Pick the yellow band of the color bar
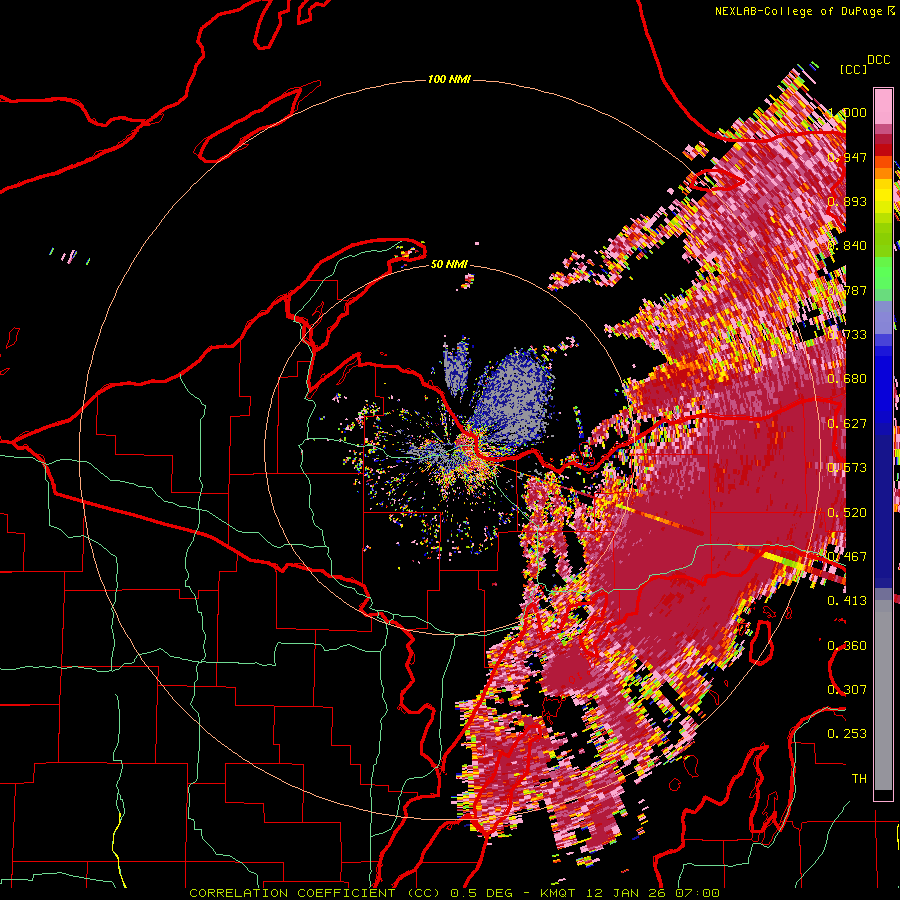Screen dimensions: 900x900 tap(883, 195)
